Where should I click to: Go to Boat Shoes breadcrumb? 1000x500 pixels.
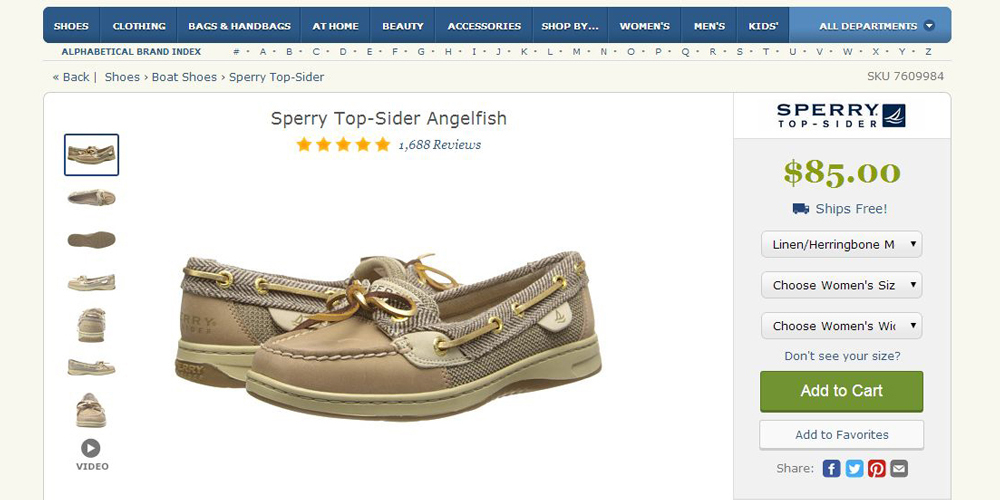point(184,77)
